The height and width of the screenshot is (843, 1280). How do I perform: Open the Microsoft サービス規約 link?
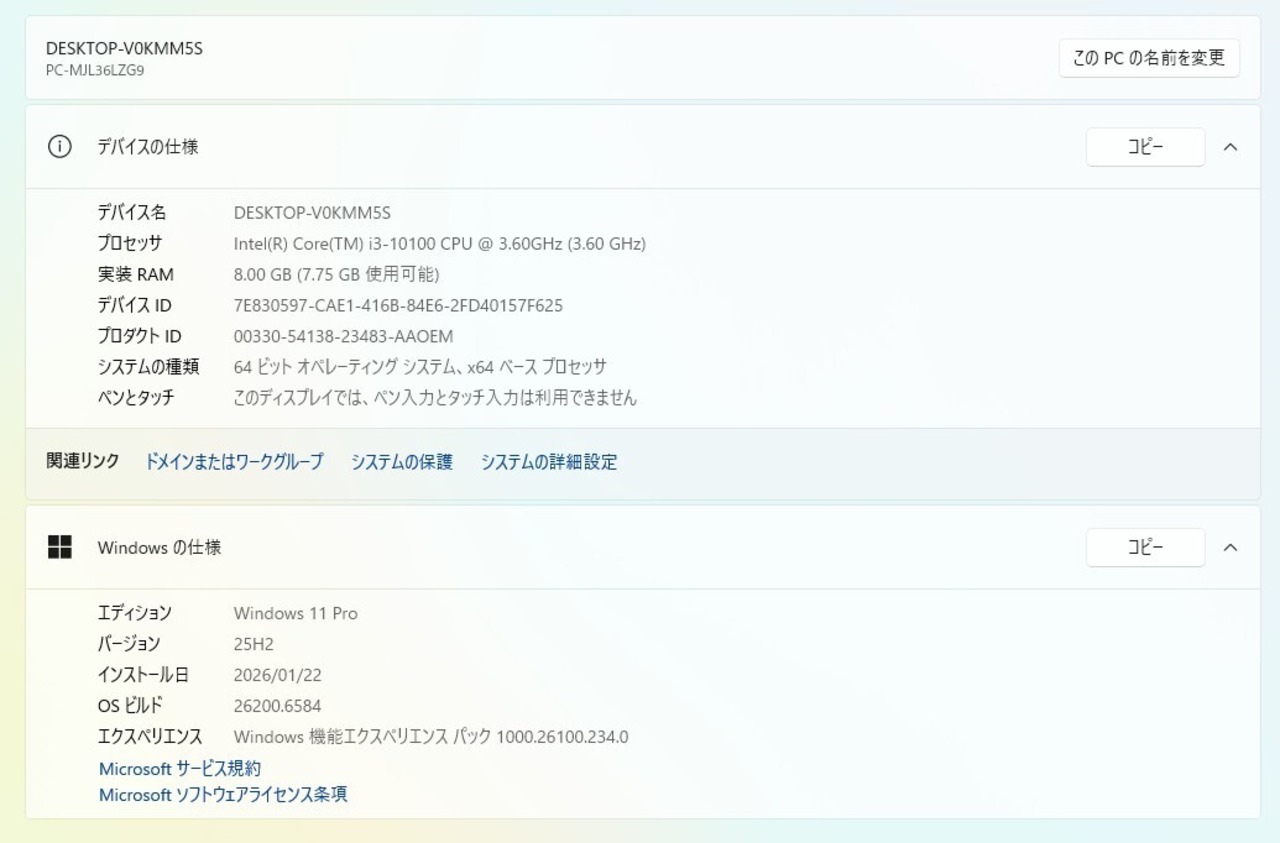(x=180, y=768)
